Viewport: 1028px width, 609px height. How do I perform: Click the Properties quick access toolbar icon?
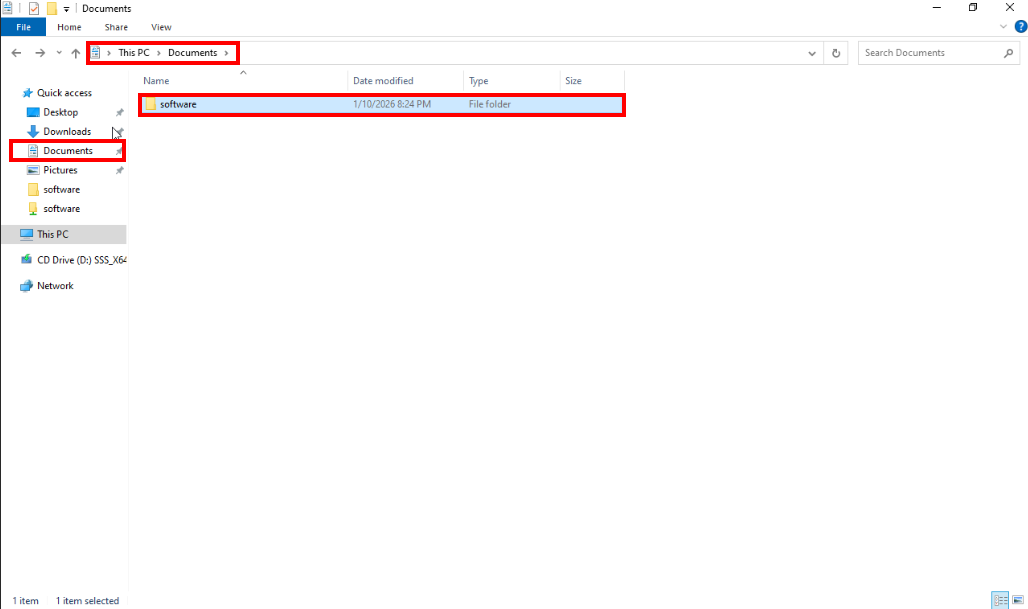pyautogui.click(x=34, y=9)
